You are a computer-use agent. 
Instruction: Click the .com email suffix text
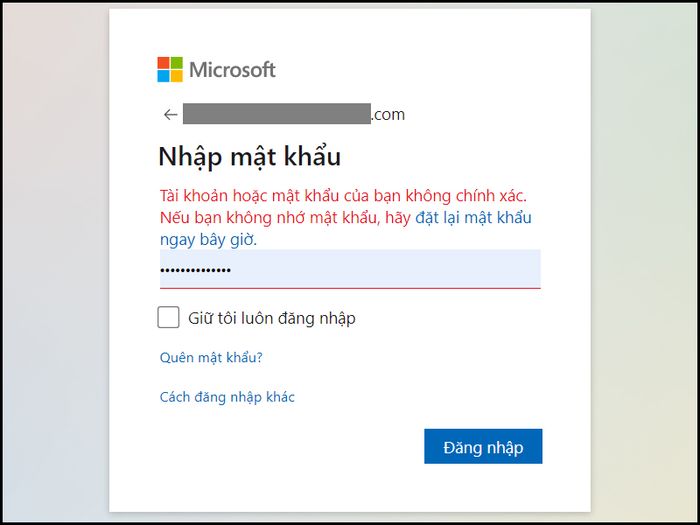388,115
